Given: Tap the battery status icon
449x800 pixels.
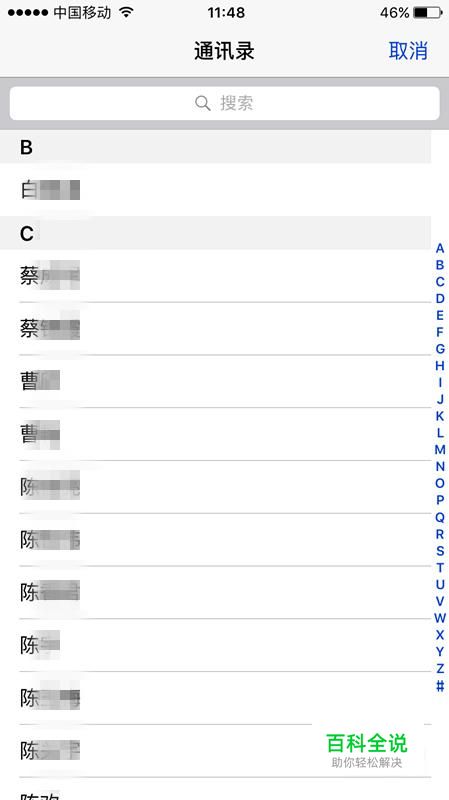Looking at the screenshot, I should [x=428, y=12].
